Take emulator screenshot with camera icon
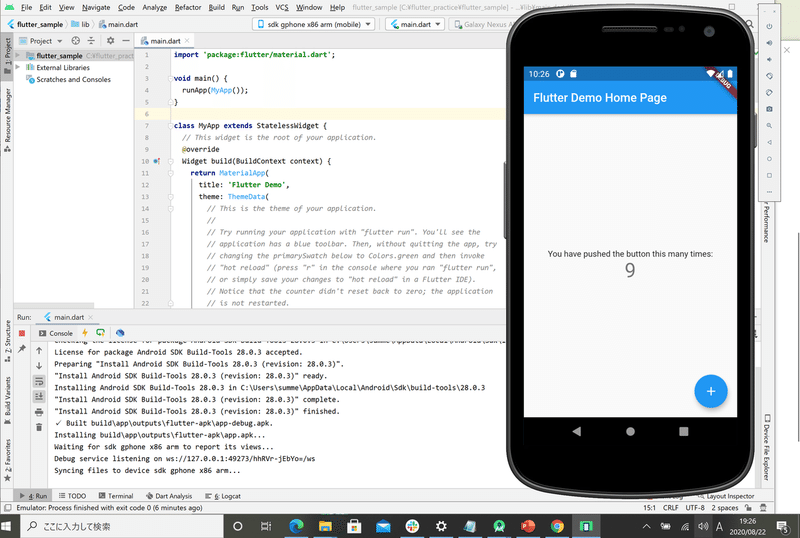The height and width of the screenshot is (538, 800). coord(769,109)
